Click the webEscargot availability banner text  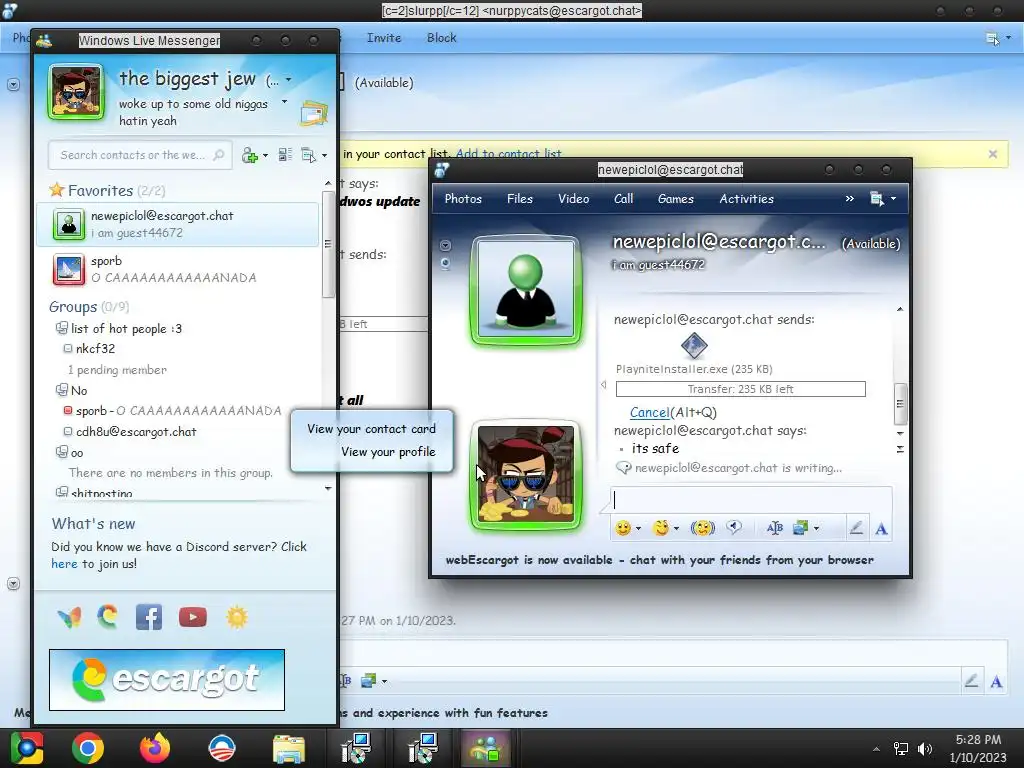coord(660,560)
